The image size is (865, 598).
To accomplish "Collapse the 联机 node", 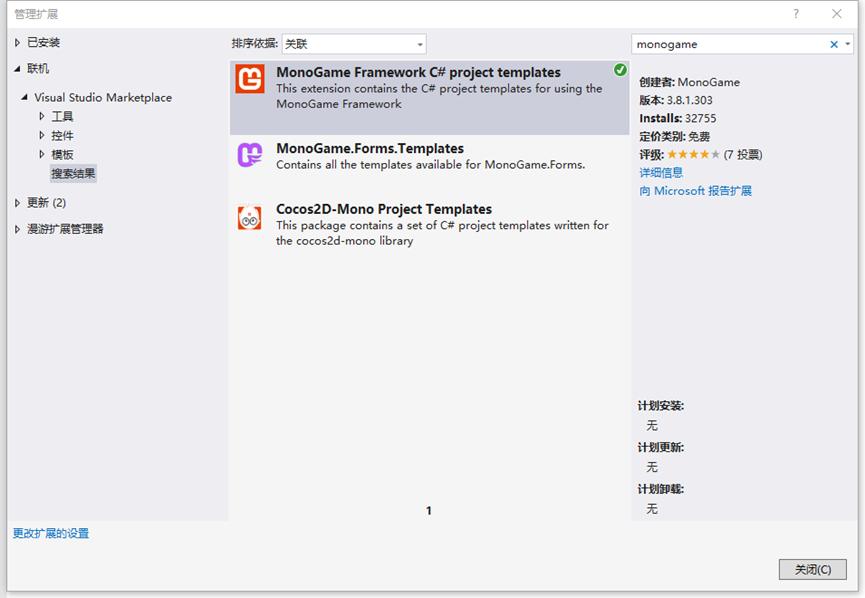I will pos(17,68).
